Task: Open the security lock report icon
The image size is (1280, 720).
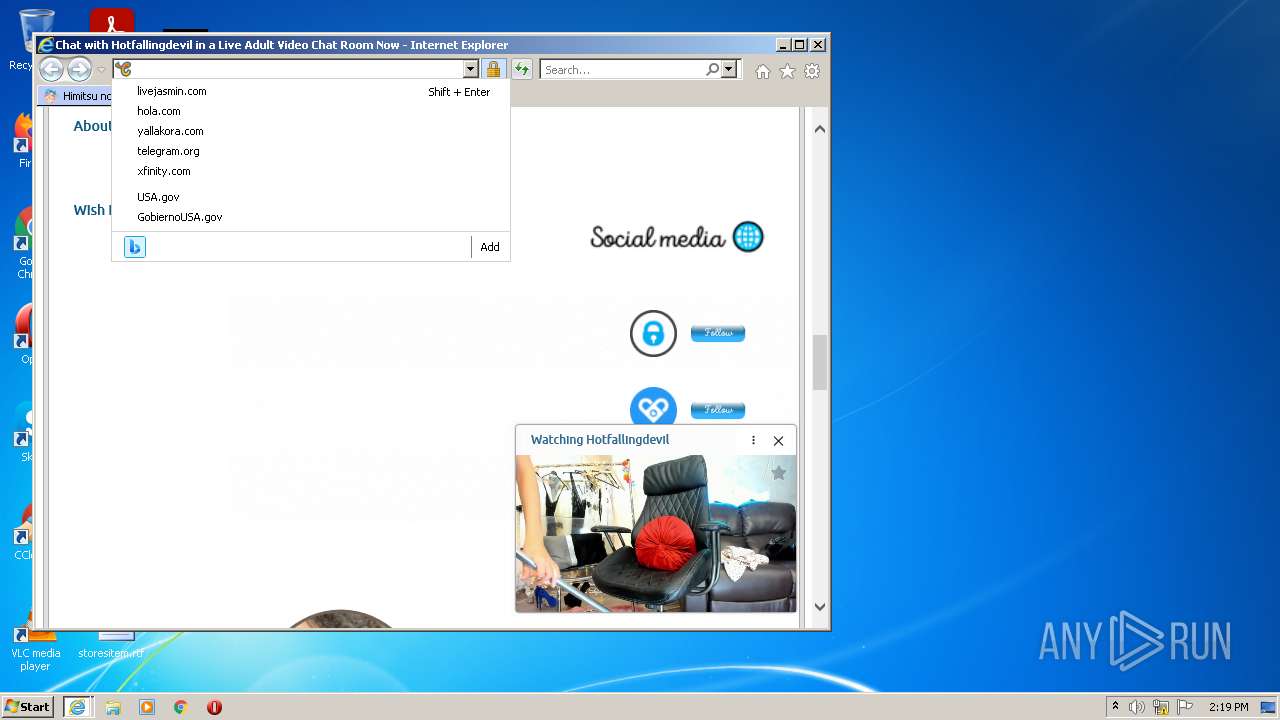Action: click(x=493, y=69)
